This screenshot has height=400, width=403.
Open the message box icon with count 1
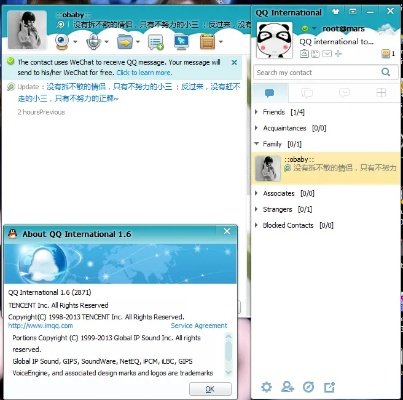coord(388,53)
